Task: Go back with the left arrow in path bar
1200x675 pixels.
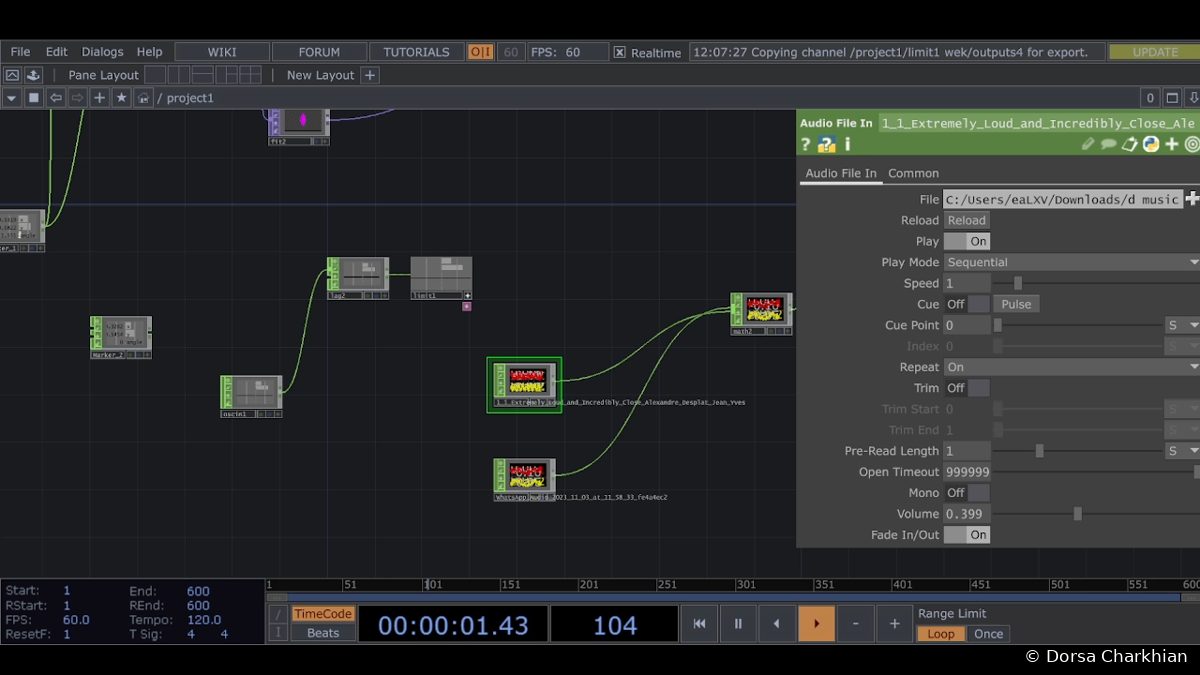Action: tap(55, 98)
